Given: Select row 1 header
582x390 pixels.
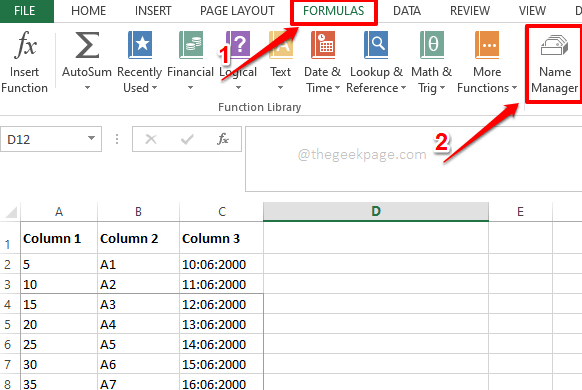Looking at the screenshot, I should click(10, 238).
